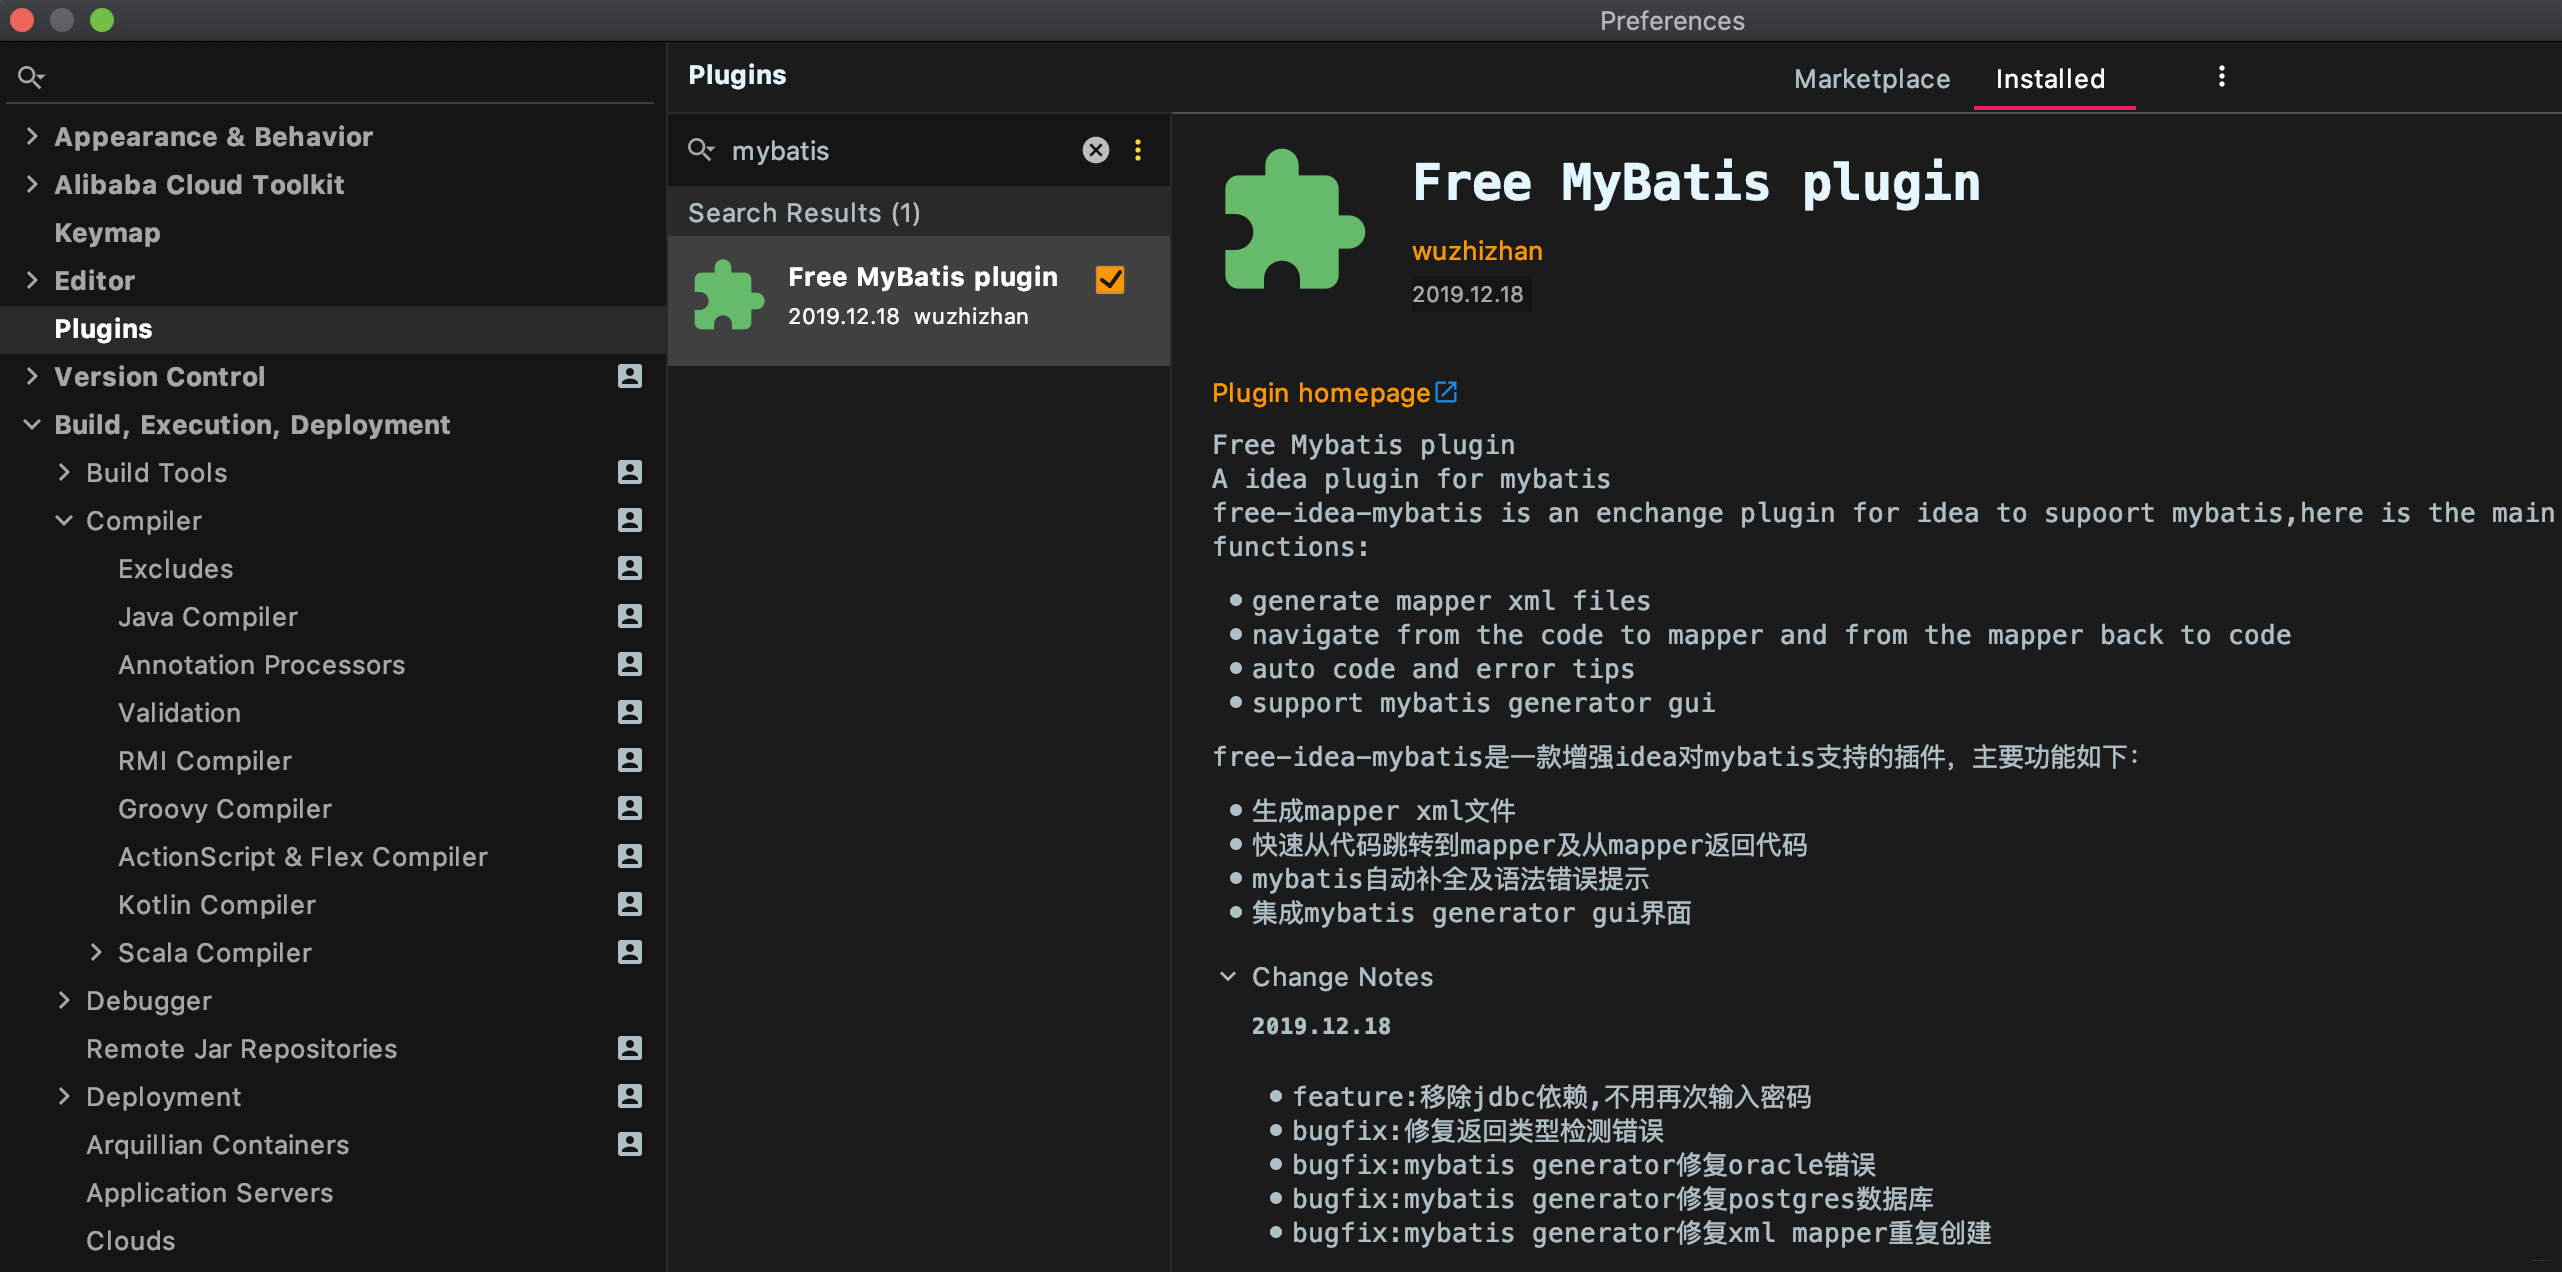Click project-level icon beside Version Control
The width and height of the screenshot is (2562, 1272).
pos(630,376)
